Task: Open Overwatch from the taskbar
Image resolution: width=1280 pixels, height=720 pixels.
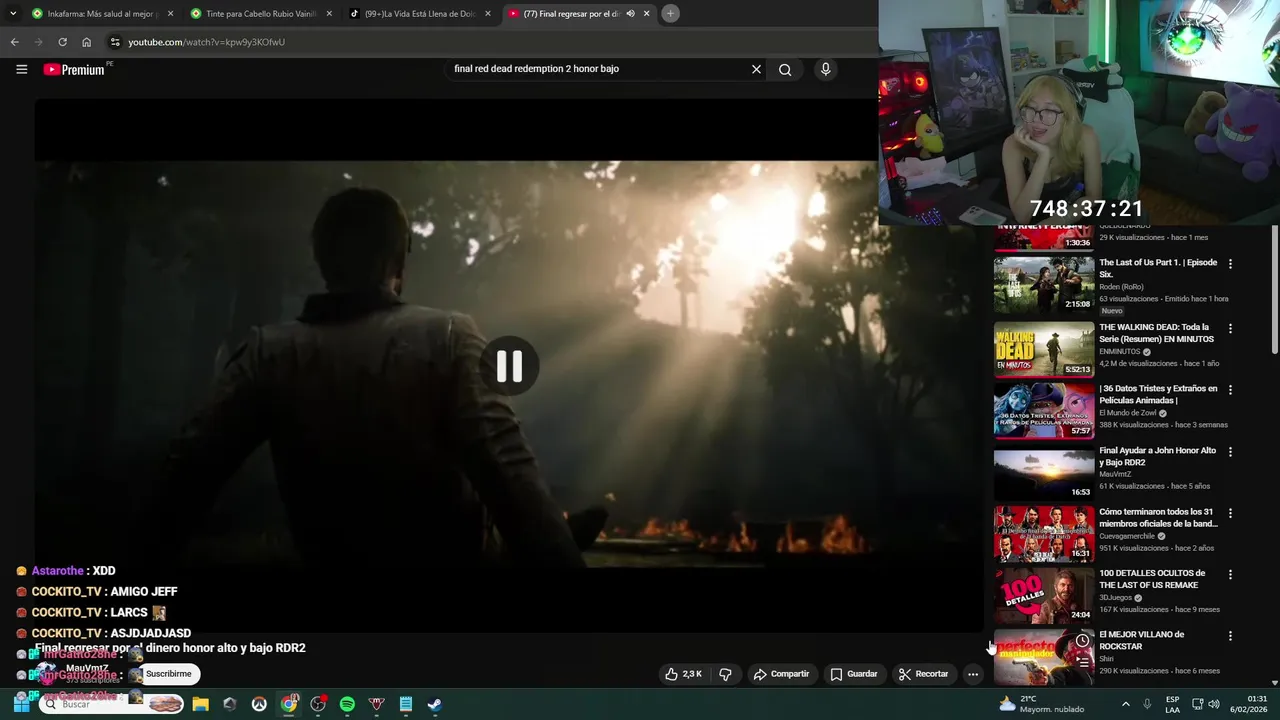Action: coord(259,704)
